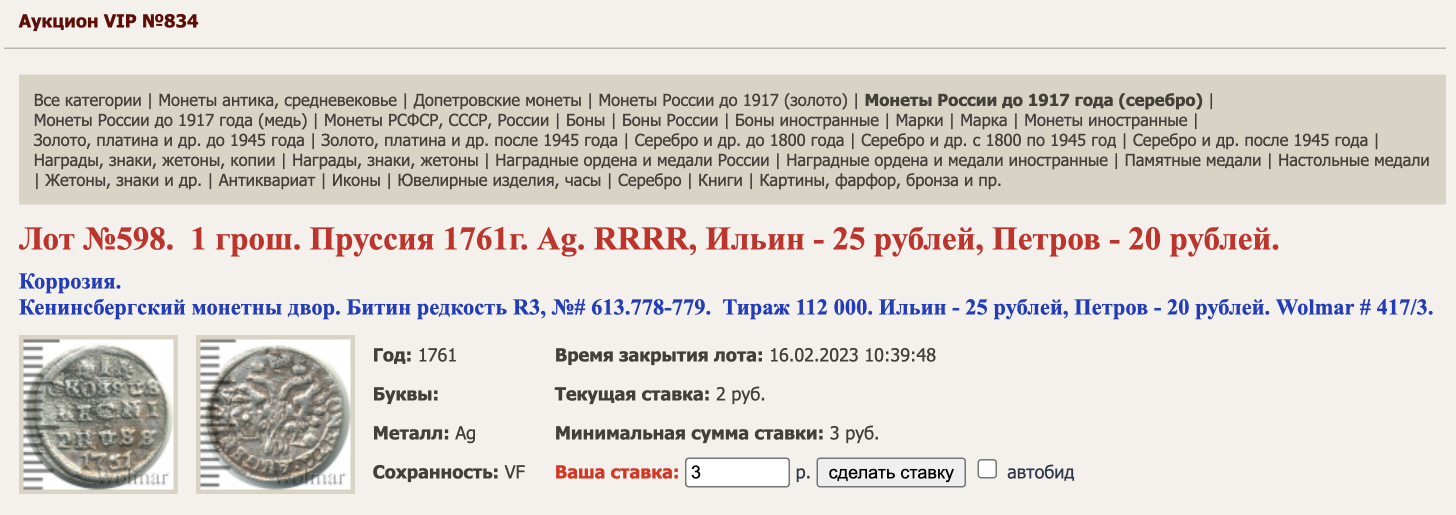Open 'Наградные ордена и медали иностранные'
Screen dimensions: 1456x515
pos(947,160)
